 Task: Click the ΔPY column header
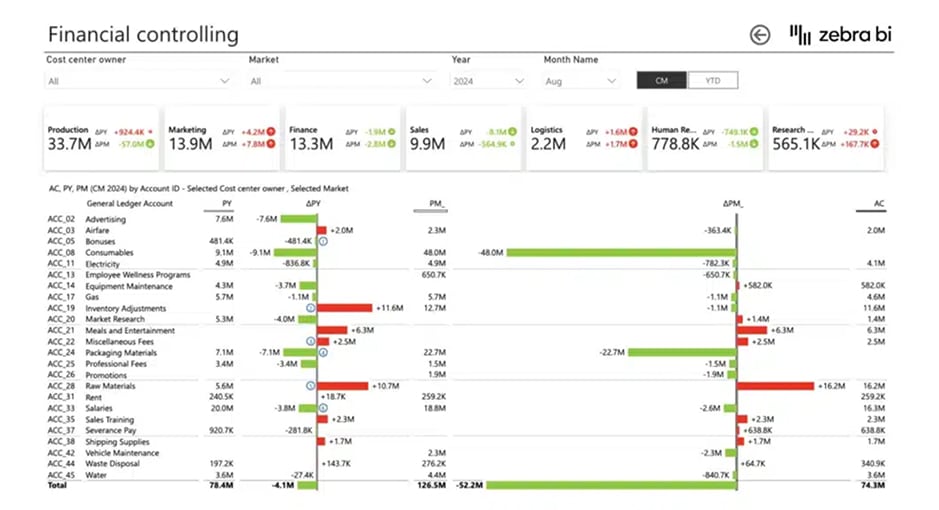(314, 204)
